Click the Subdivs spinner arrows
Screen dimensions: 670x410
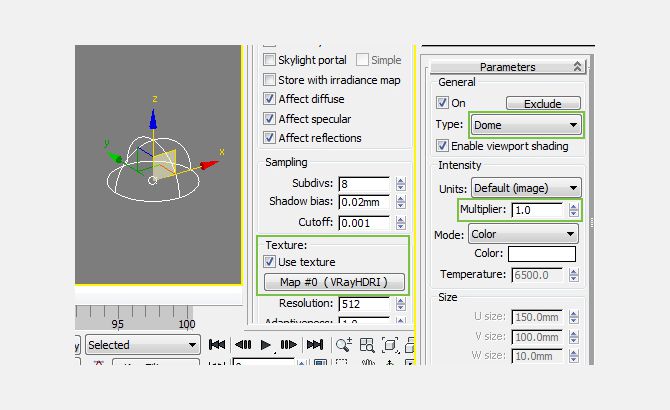(x=400, y=184)
